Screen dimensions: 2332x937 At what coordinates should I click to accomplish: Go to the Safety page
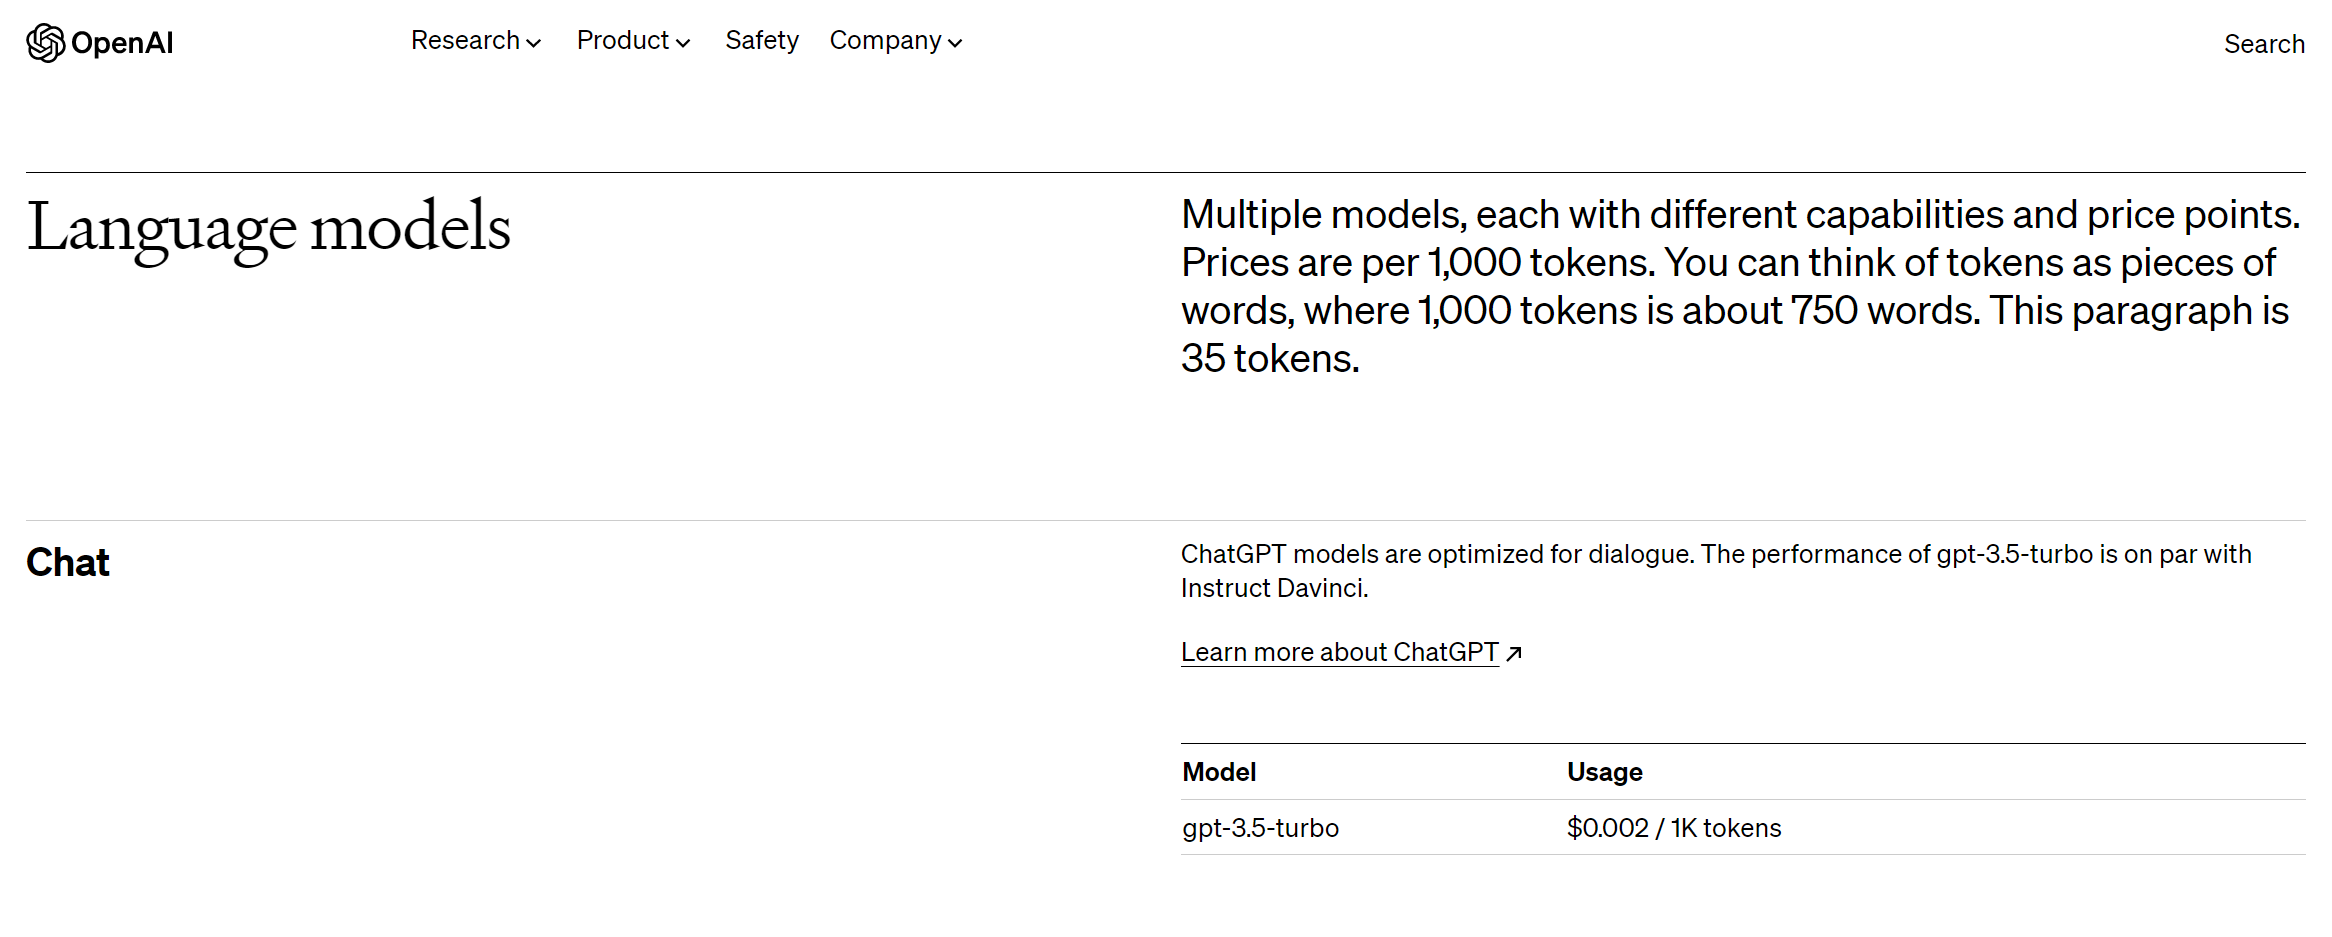coord(761,41)
